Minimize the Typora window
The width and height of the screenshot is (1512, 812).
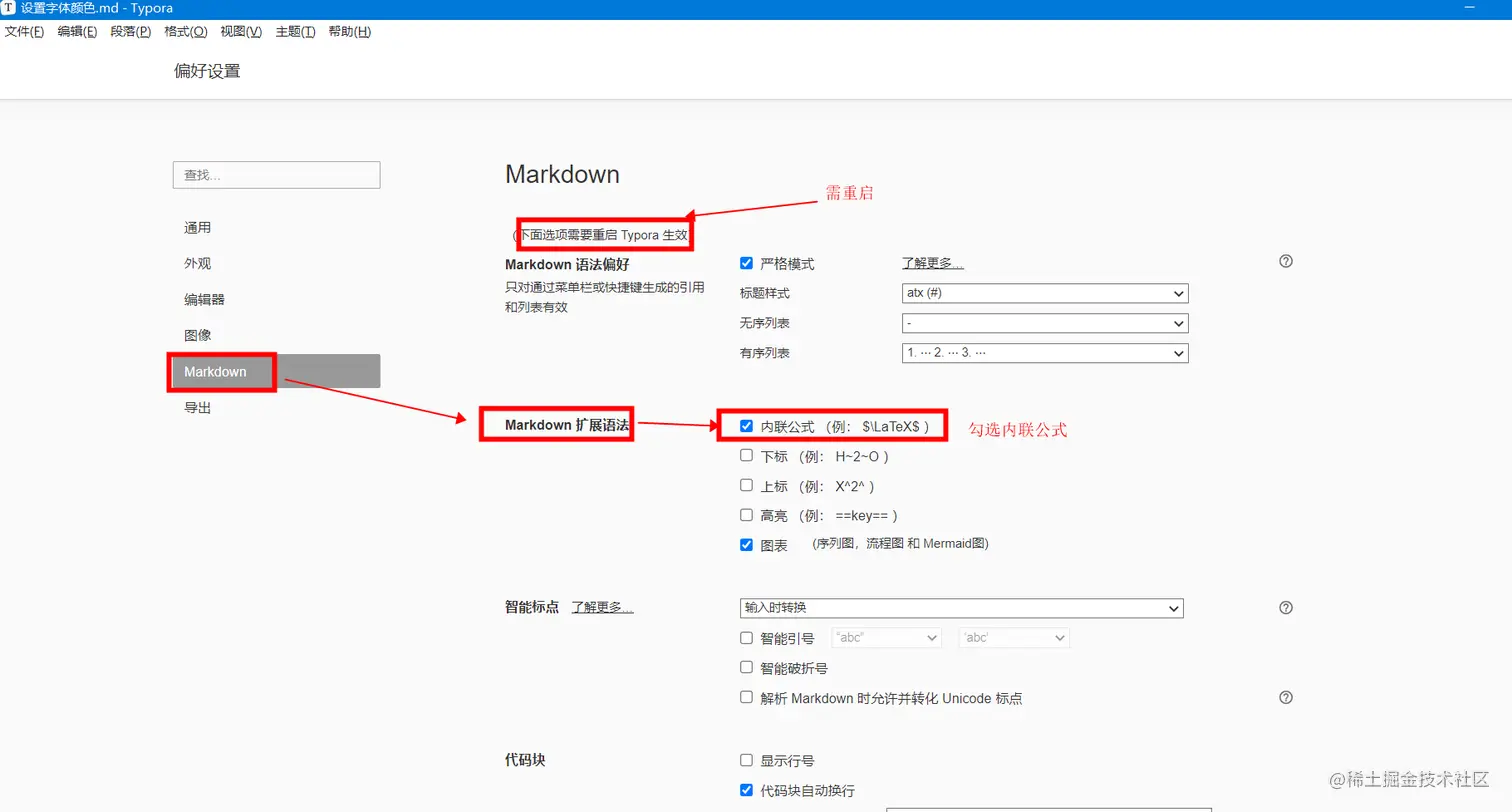(x=1469, y=8)
